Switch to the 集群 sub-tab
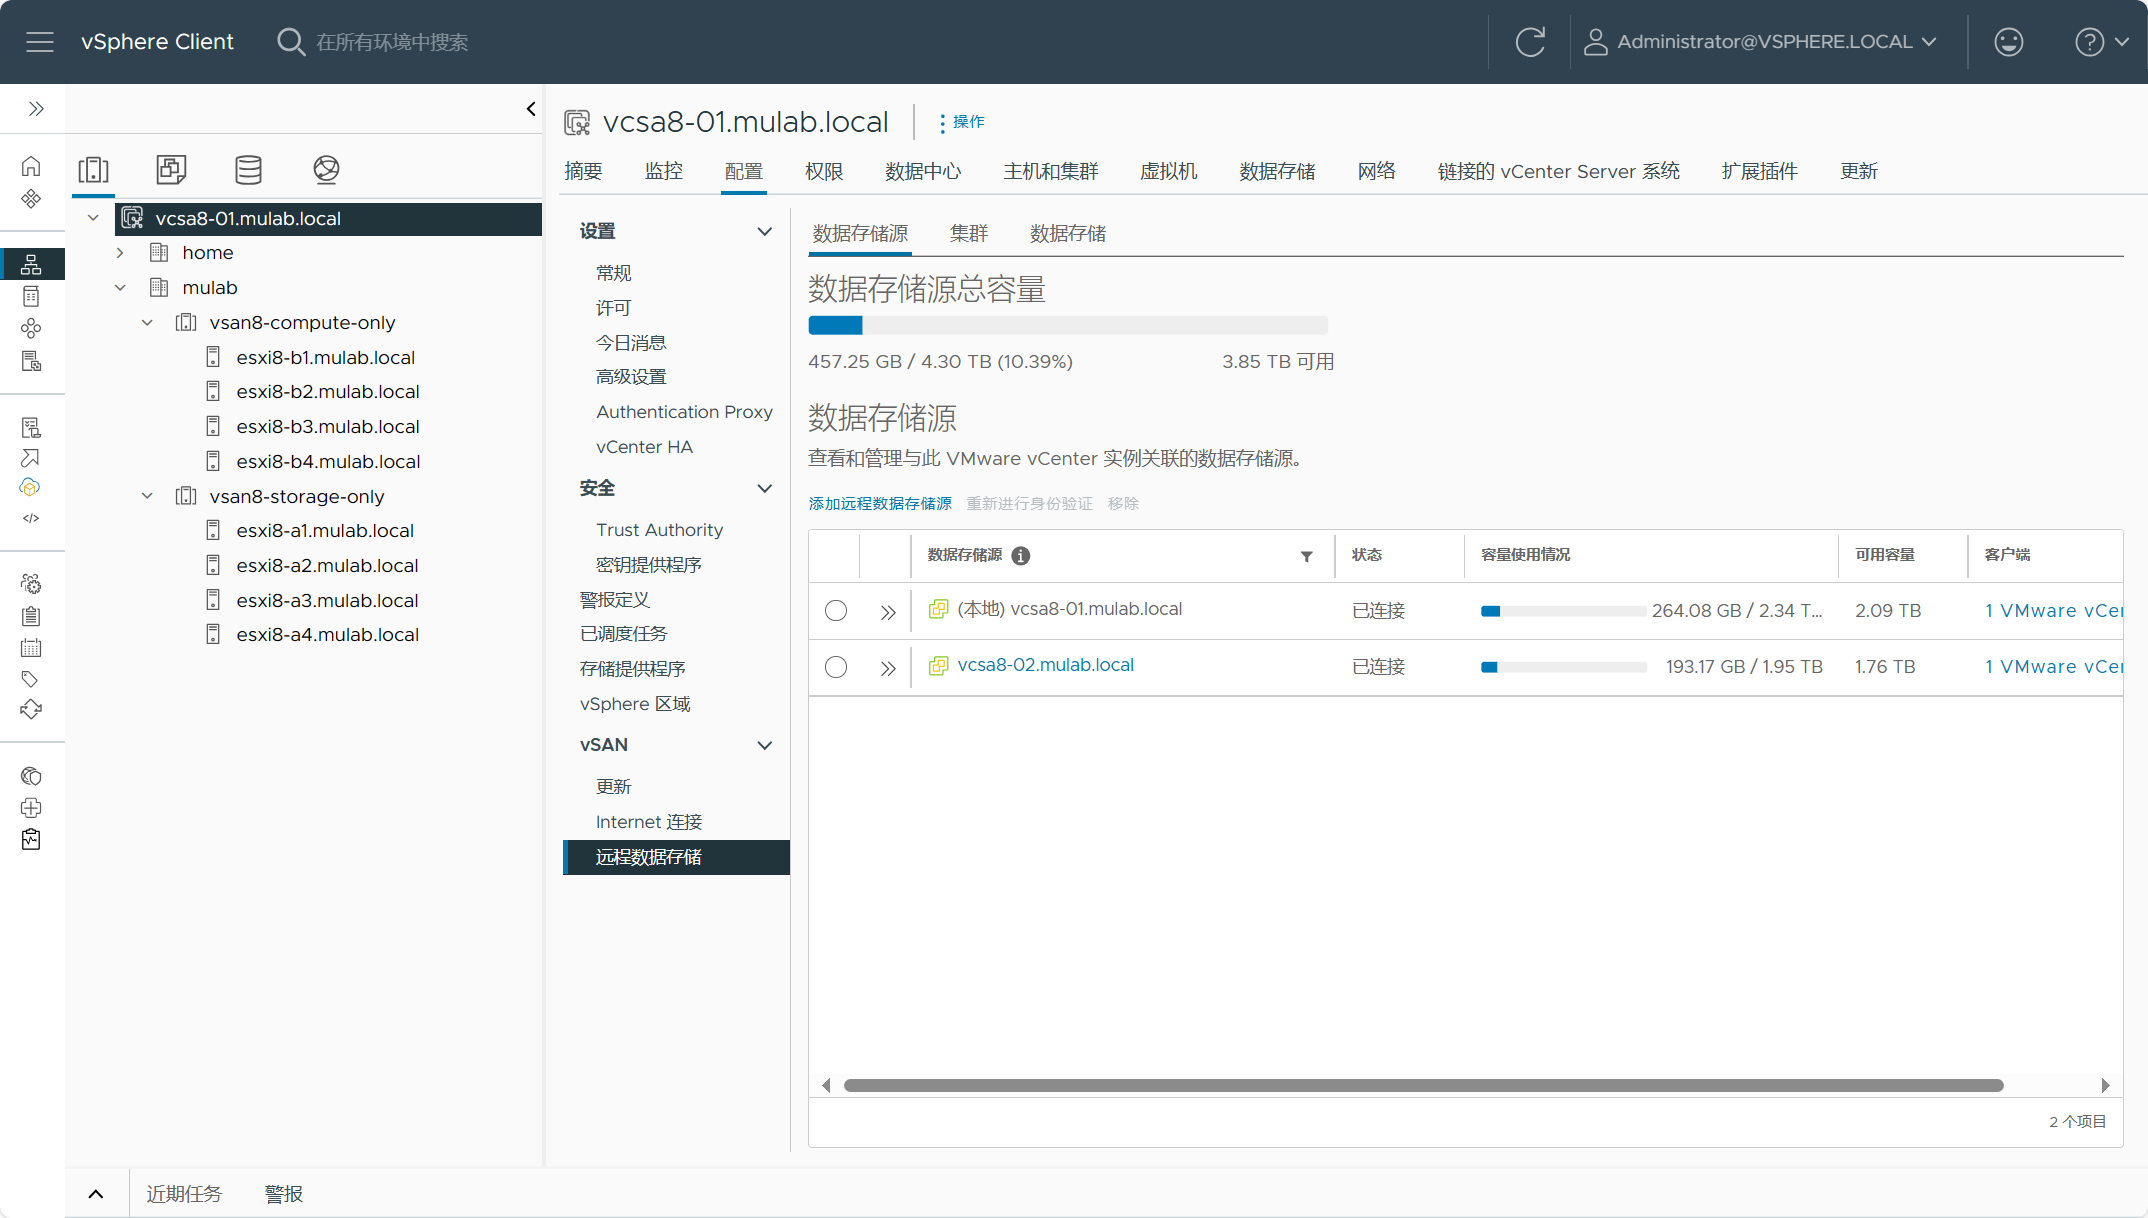Viewport: 2148px width, 1218px height. point(969,234)
